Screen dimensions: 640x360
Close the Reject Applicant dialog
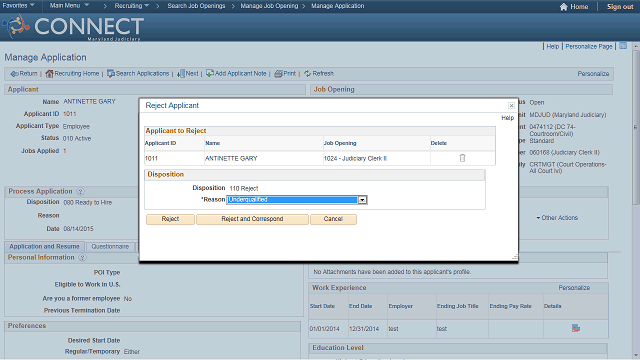[x=511, y=106]
